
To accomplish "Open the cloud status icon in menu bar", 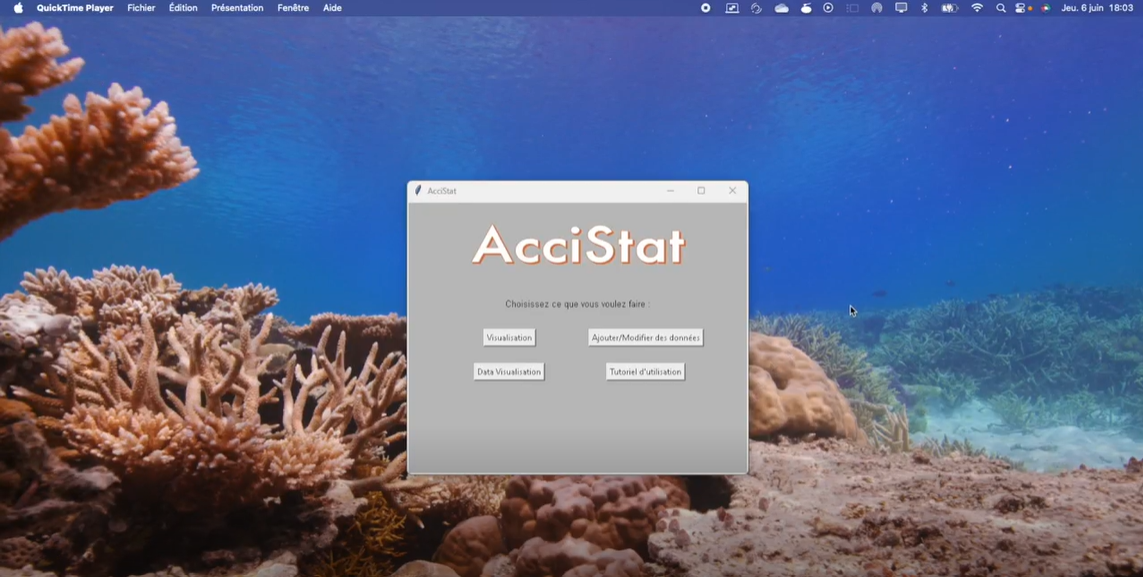I will click(781, 8).
